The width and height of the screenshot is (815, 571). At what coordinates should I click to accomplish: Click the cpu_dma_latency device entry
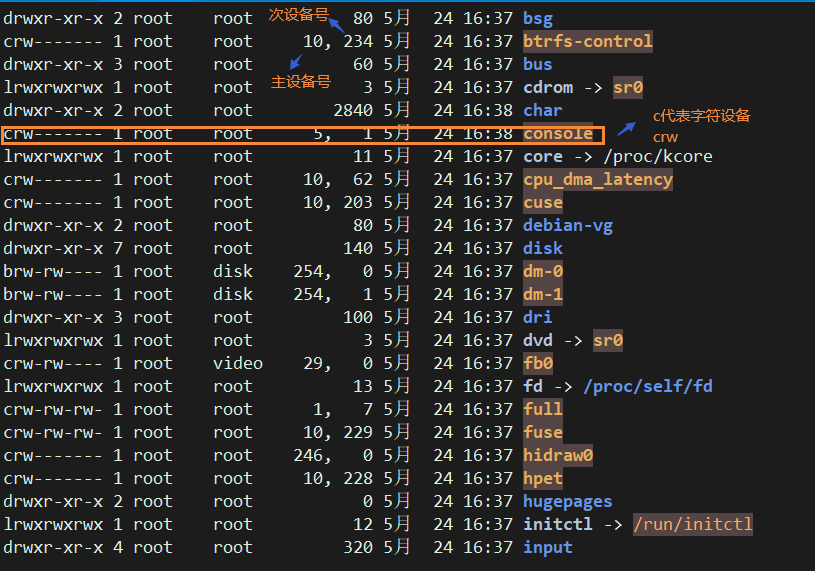(598, 179)
